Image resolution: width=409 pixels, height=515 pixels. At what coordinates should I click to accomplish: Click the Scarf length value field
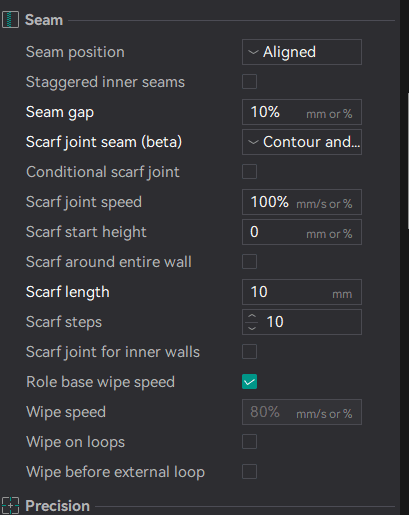pyautogui.click(x=302, y=292)
